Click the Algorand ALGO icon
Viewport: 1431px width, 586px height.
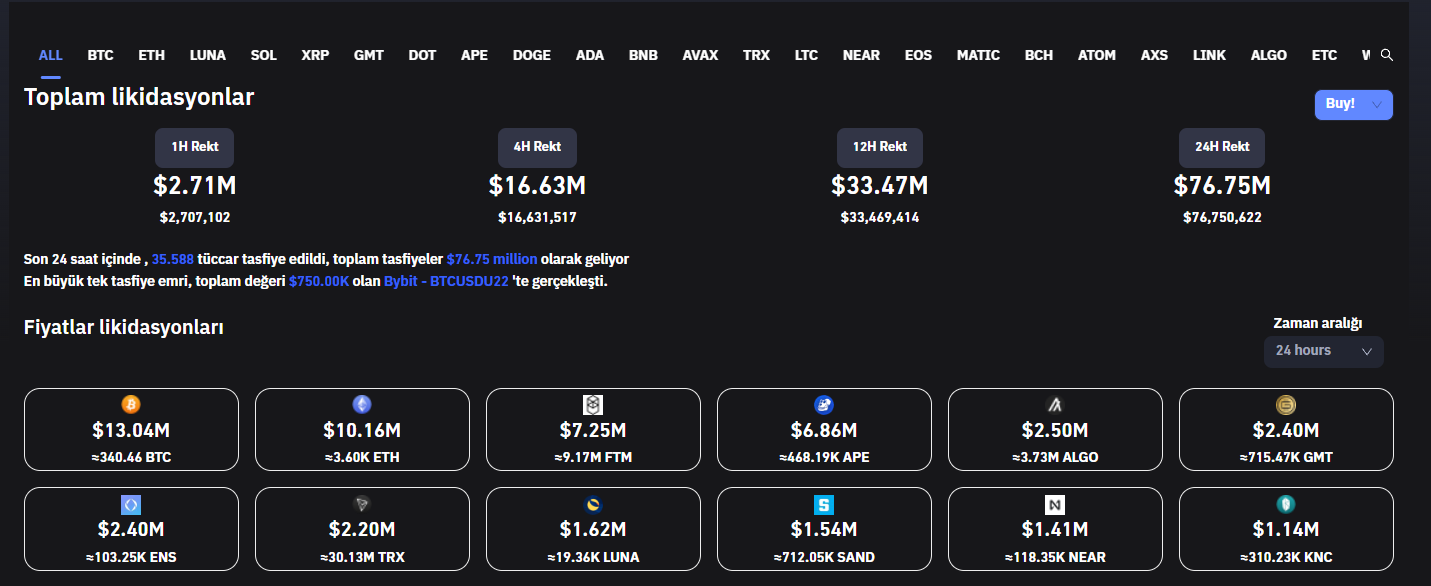click(x=1055, y=404)
